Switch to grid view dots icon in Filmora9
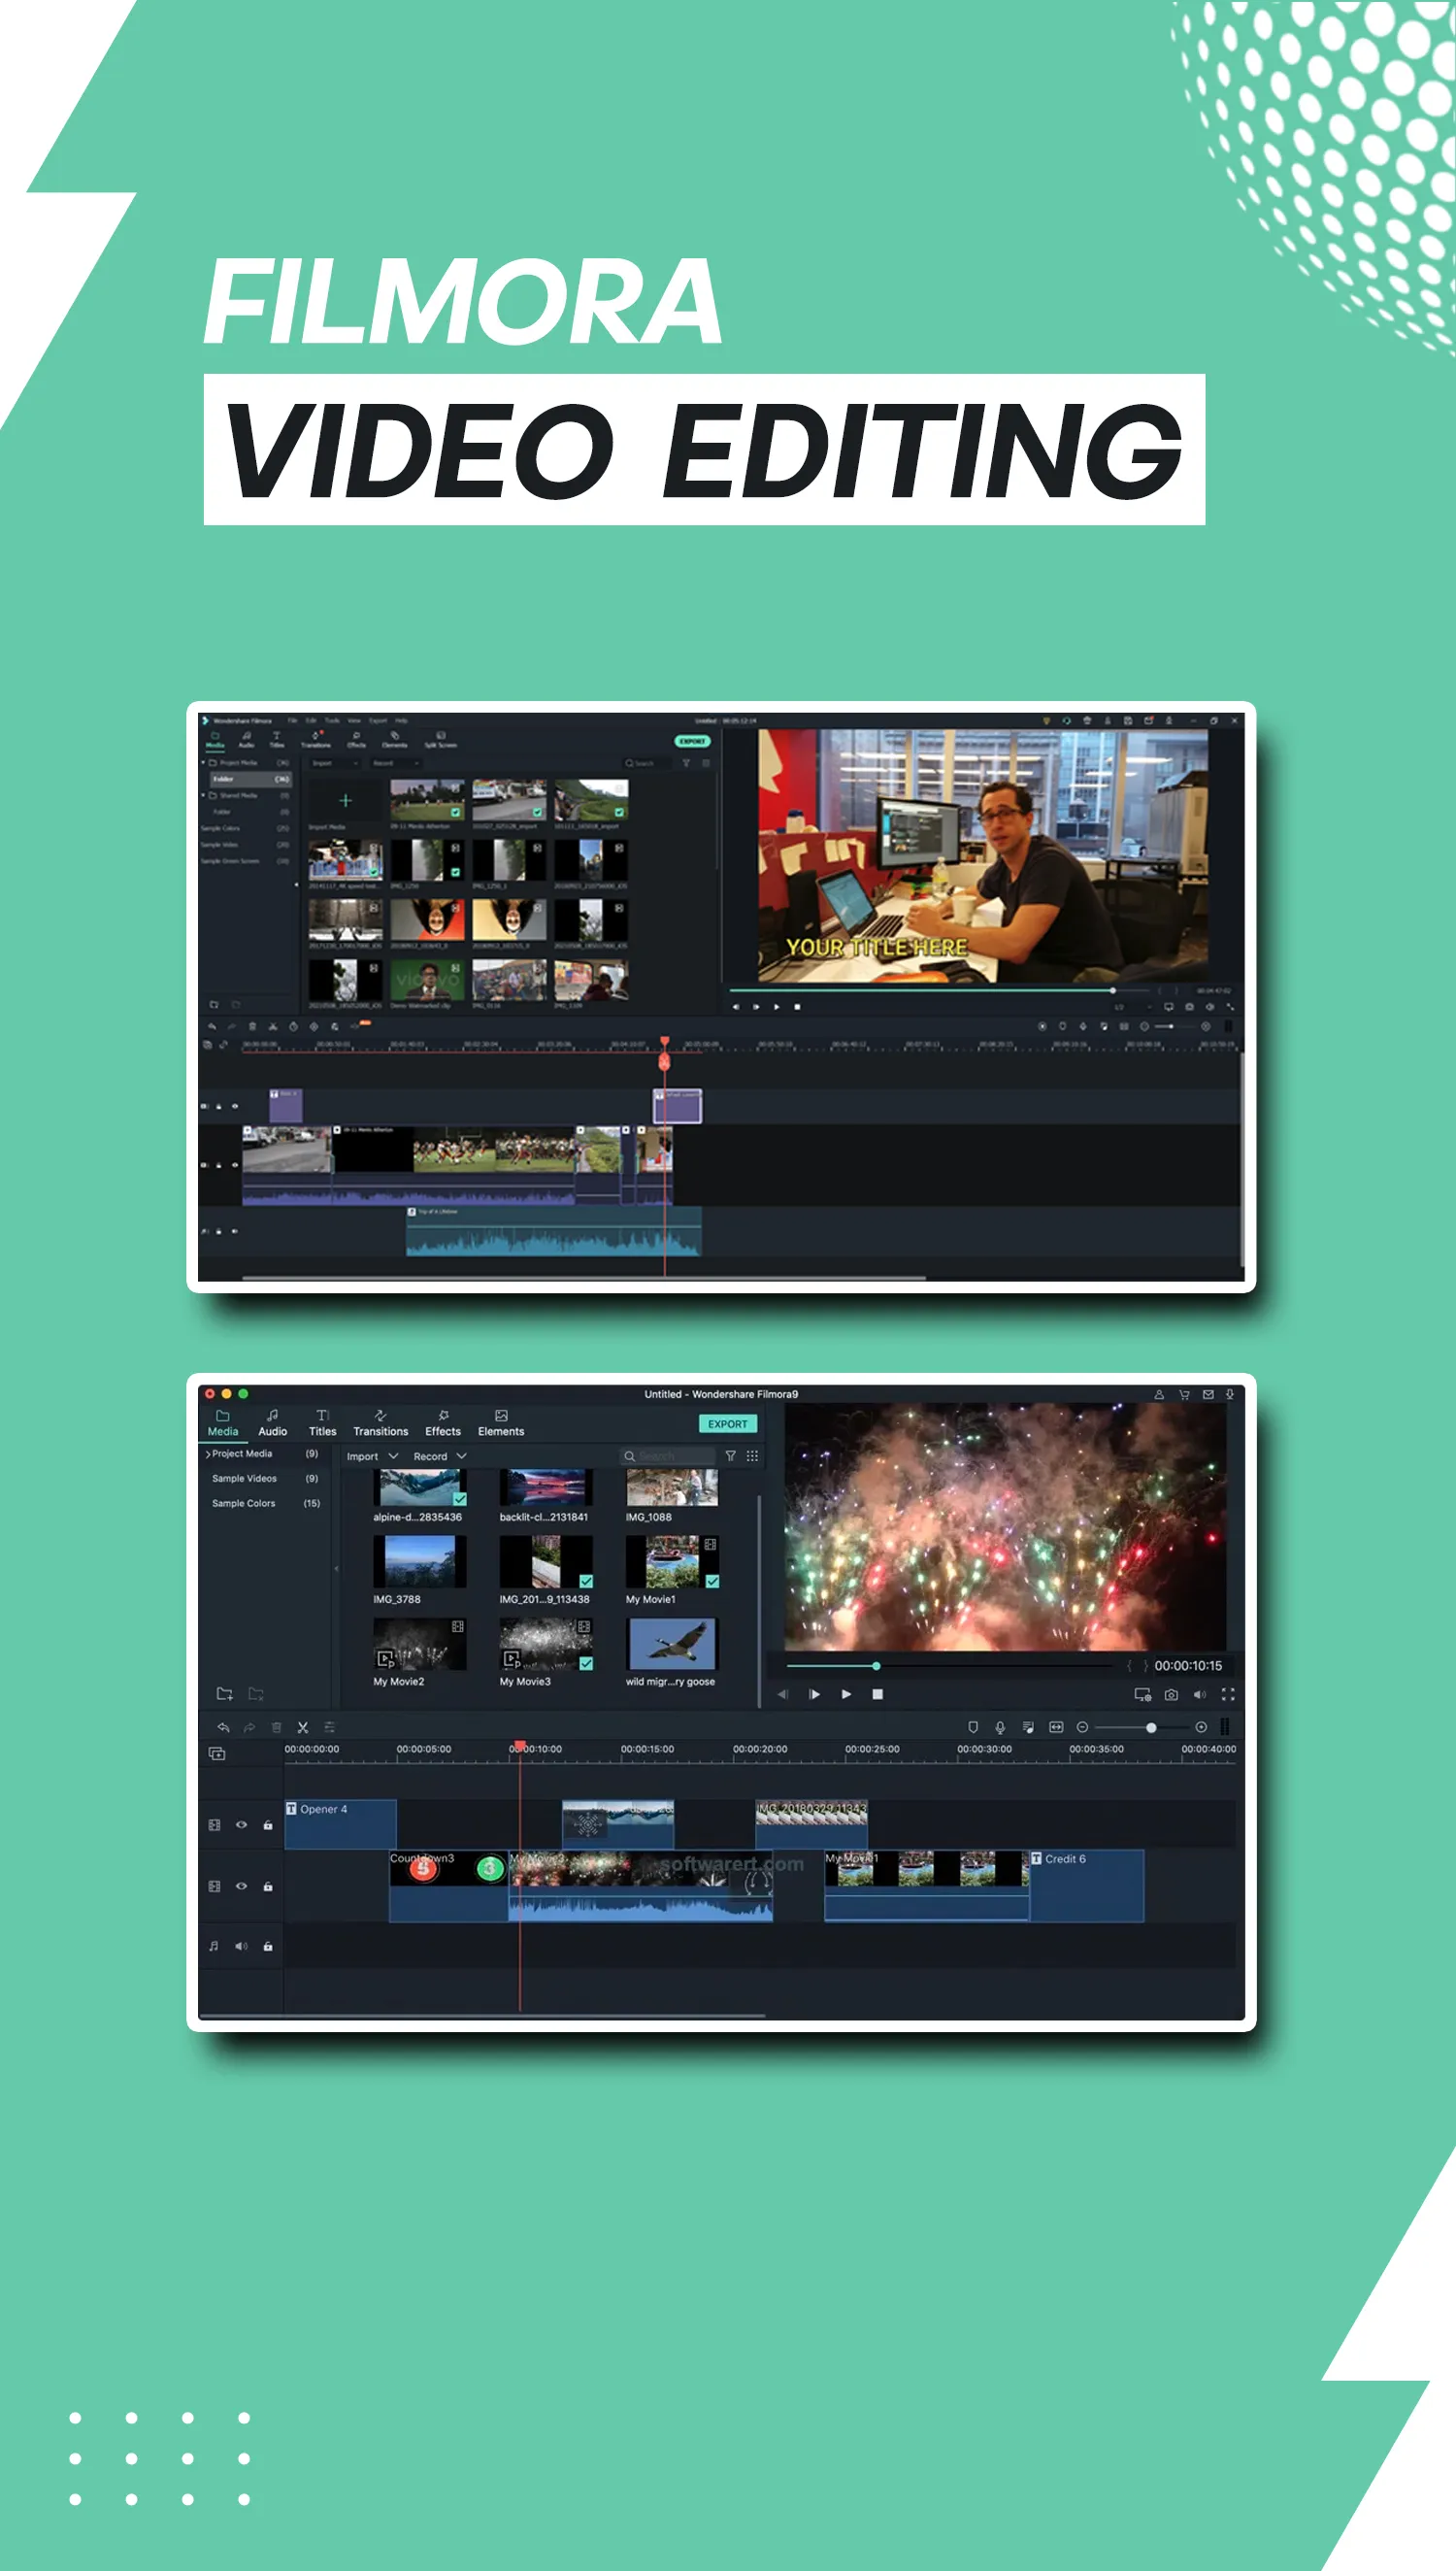This screenshot has width=1456, height=2571. [x=752, y=1456]
